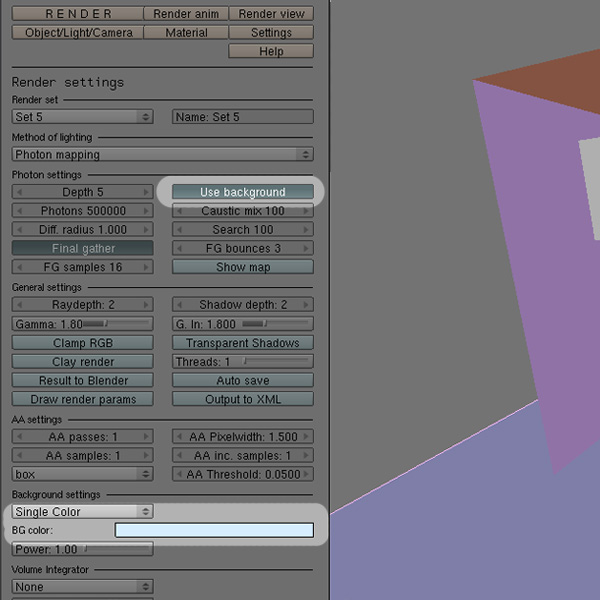The height and width of the screenshot is (600, 600).
Task: Decrease Depth 5 with left arrow
Action: coord(20,192)
